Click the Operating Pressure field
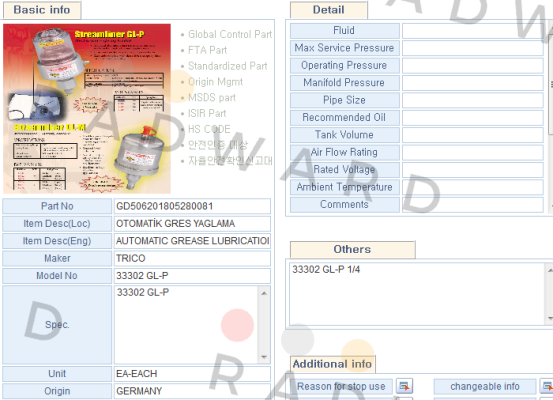553x400 pixels. pos(473,66)
